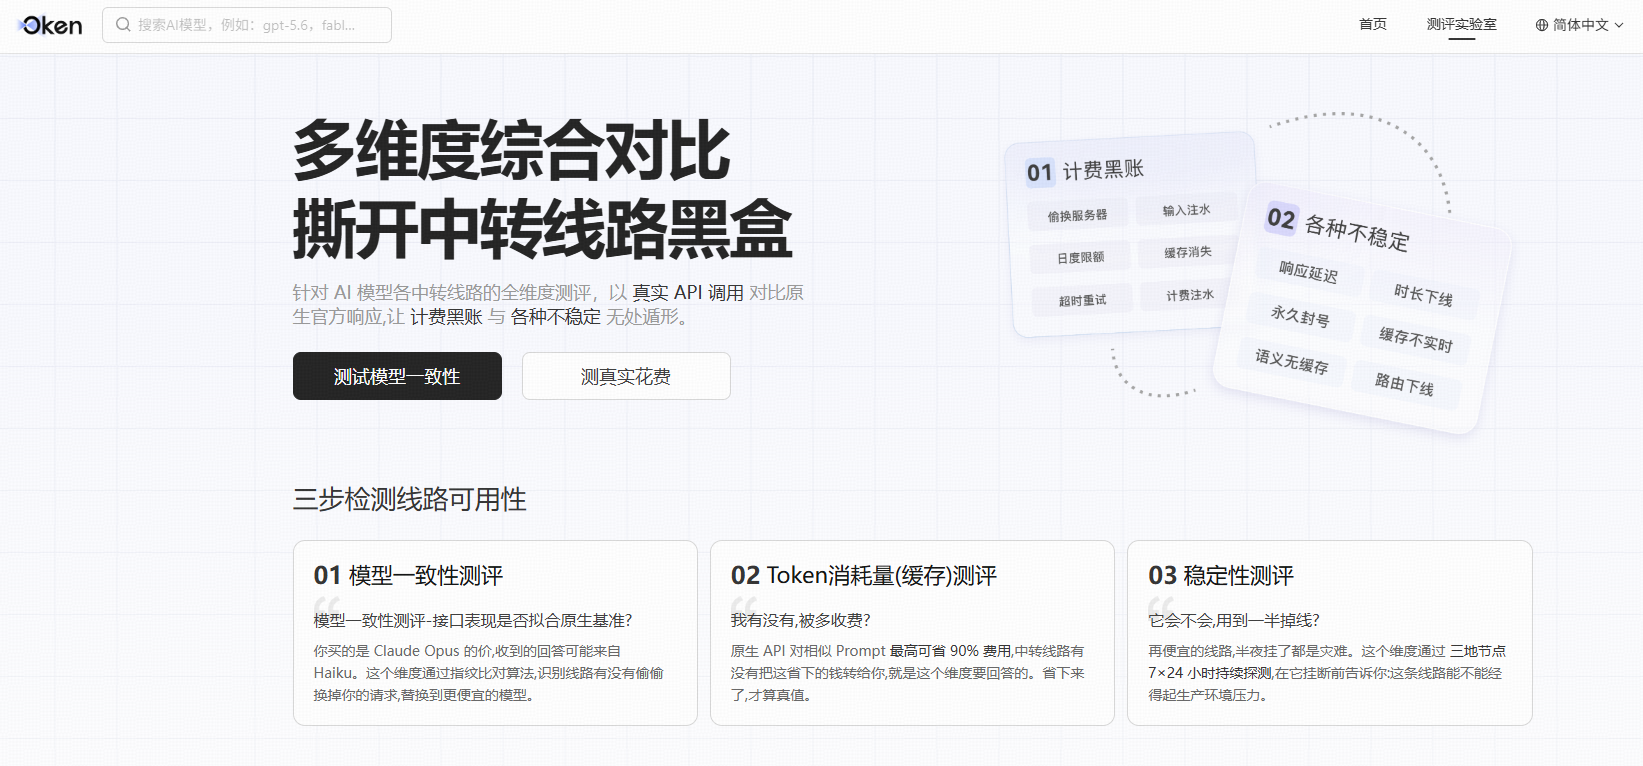The image size is (1643, 766).
Task: Select the 语义无缓存 tag
Action: click(x=1292, y=360)
